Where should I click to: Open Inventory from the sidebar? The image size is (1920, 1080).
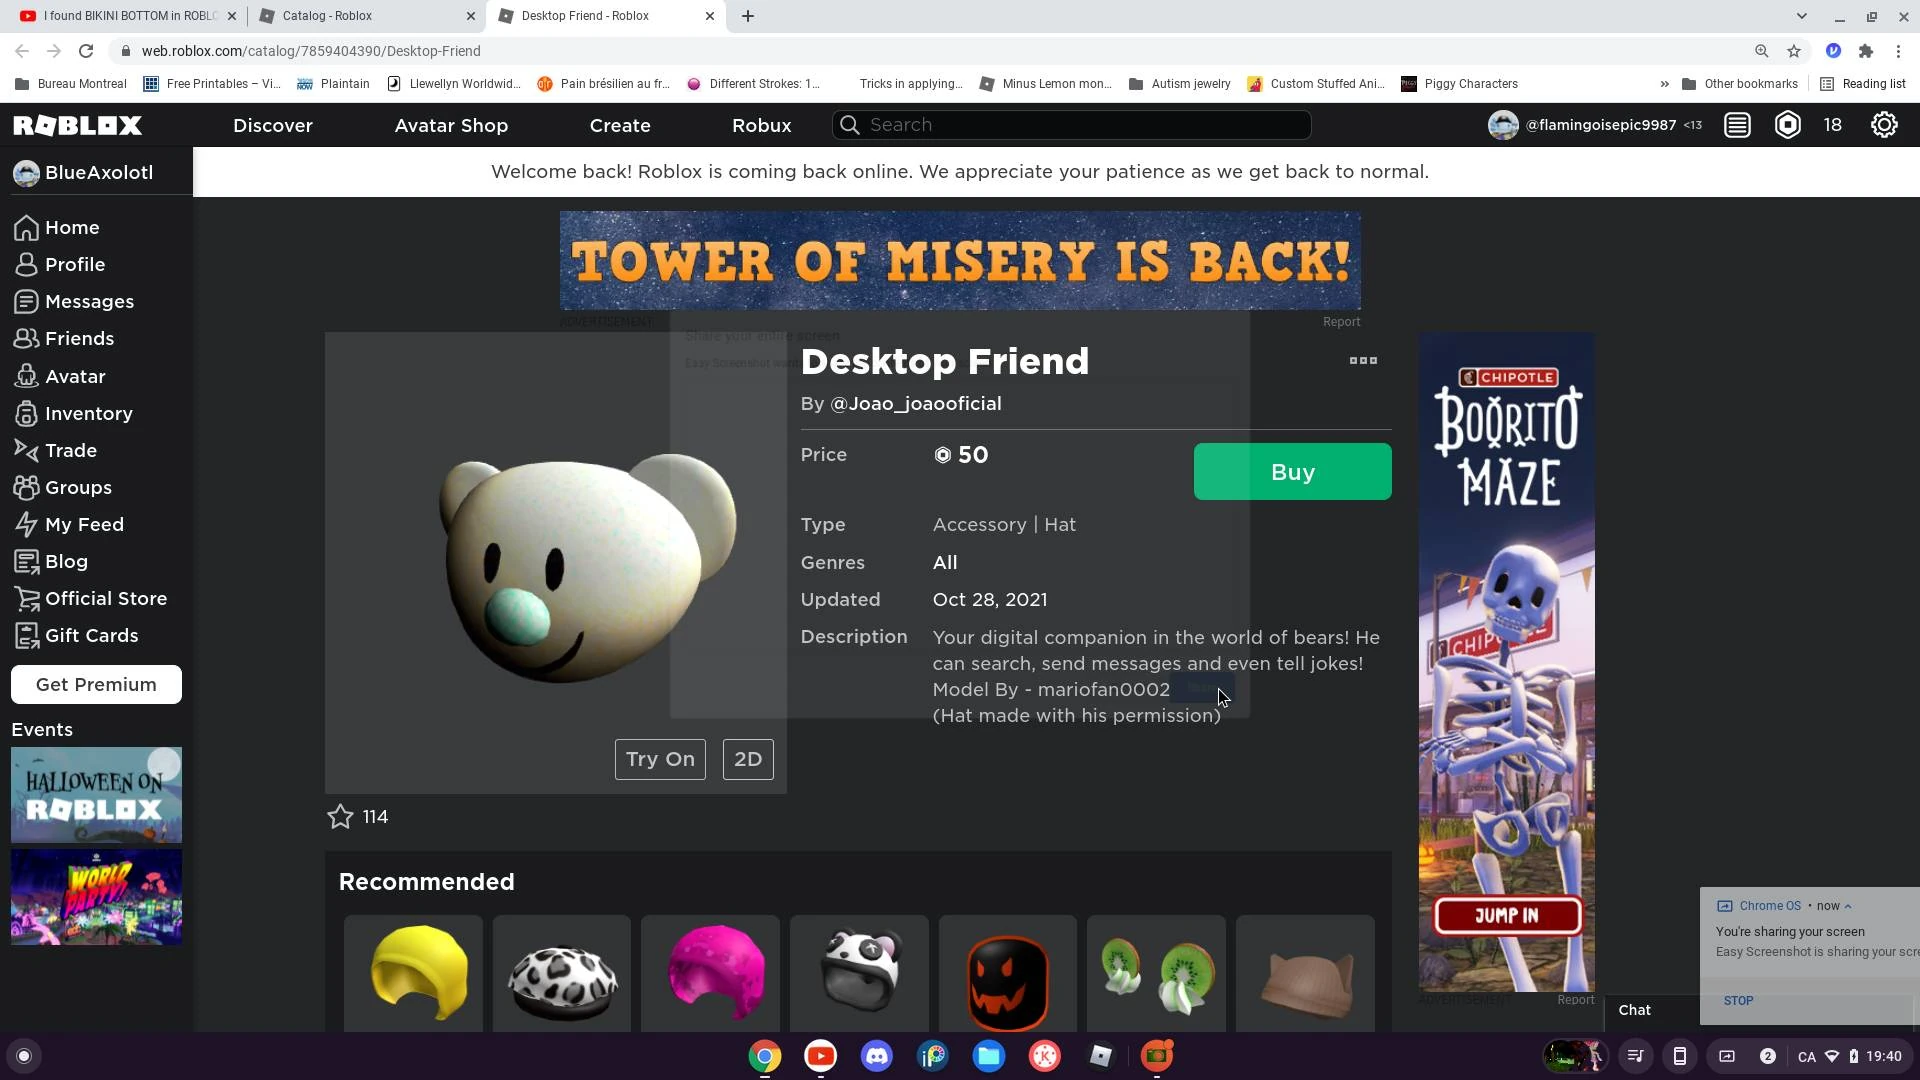coord(88,414)
